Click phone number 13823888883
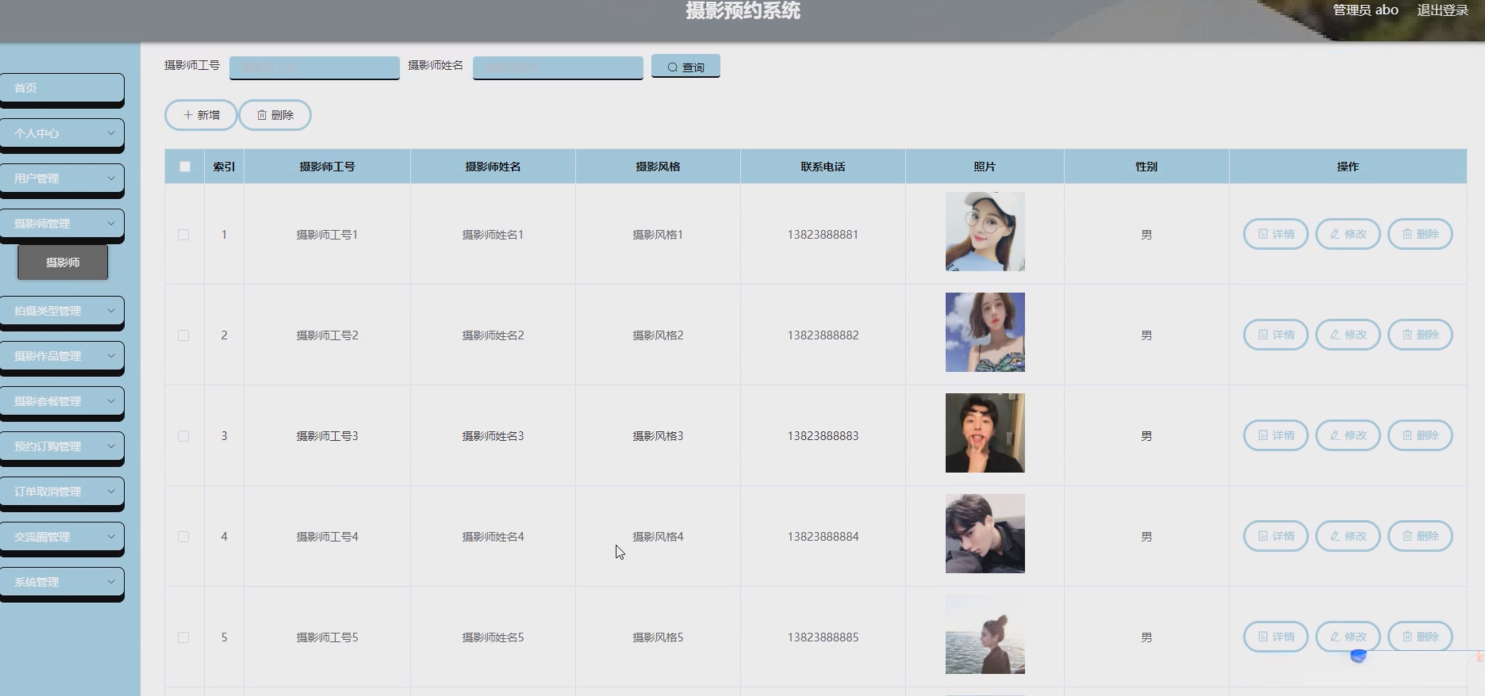Image resolution: width=1485 pixels, height=696 pixels. 823,436
